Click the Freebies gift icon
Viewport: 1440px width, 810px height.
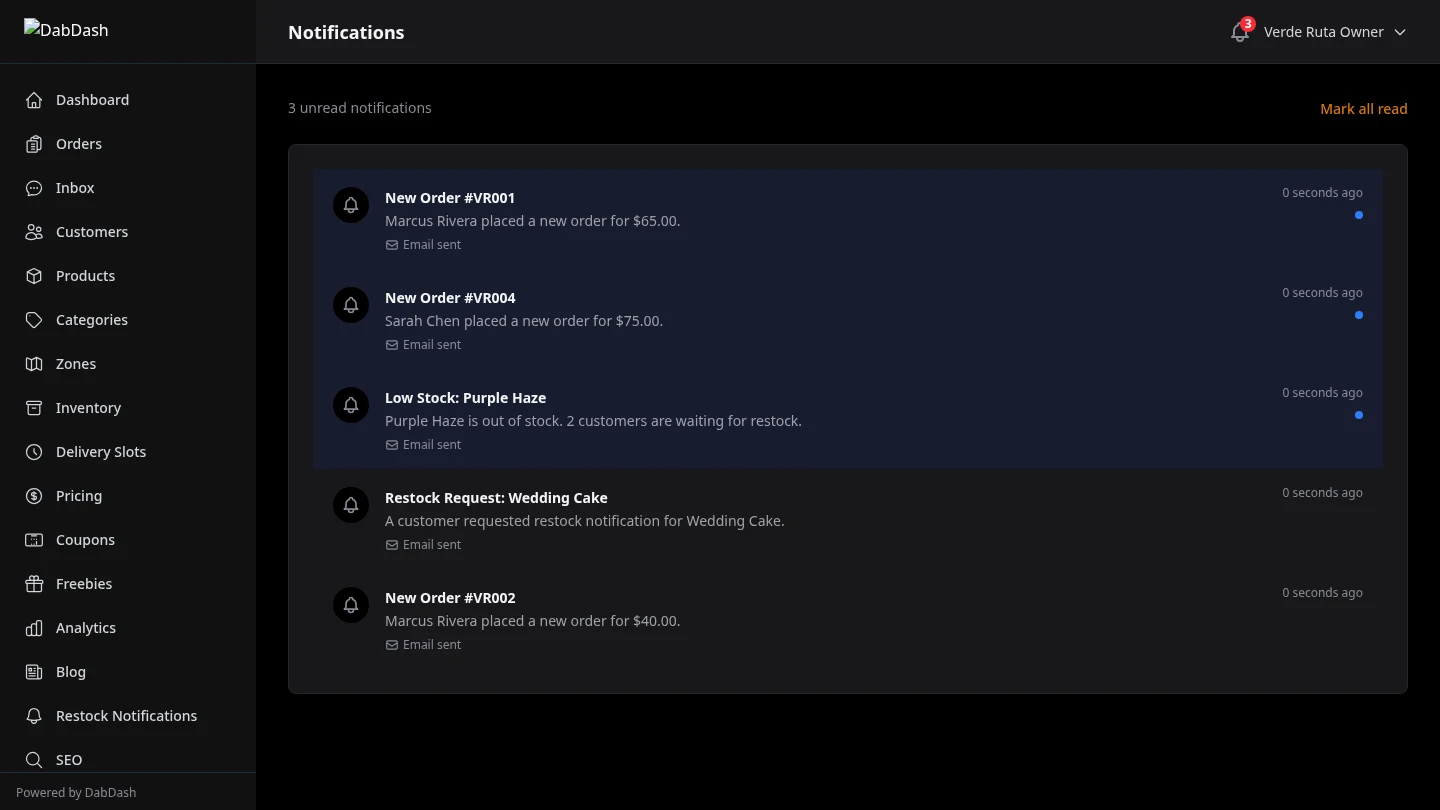(x=33, y=584)
